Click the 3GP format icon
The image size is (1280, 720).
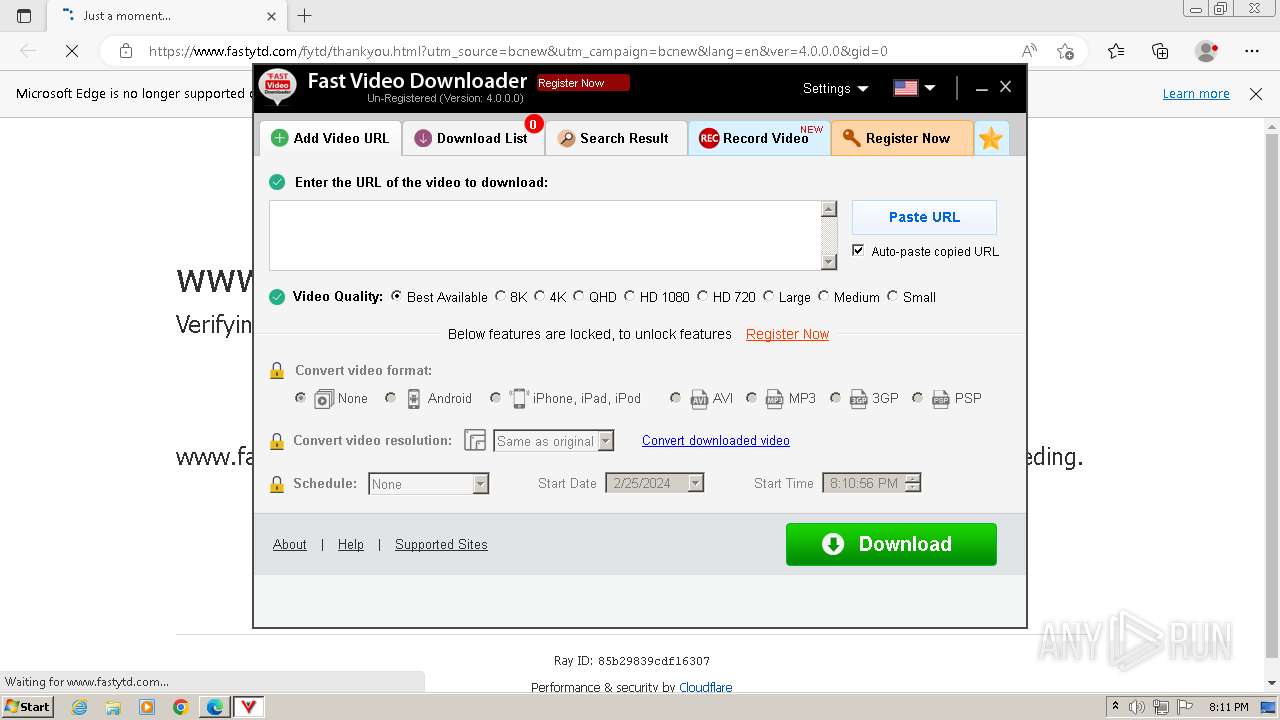click(x=858, y=399)
